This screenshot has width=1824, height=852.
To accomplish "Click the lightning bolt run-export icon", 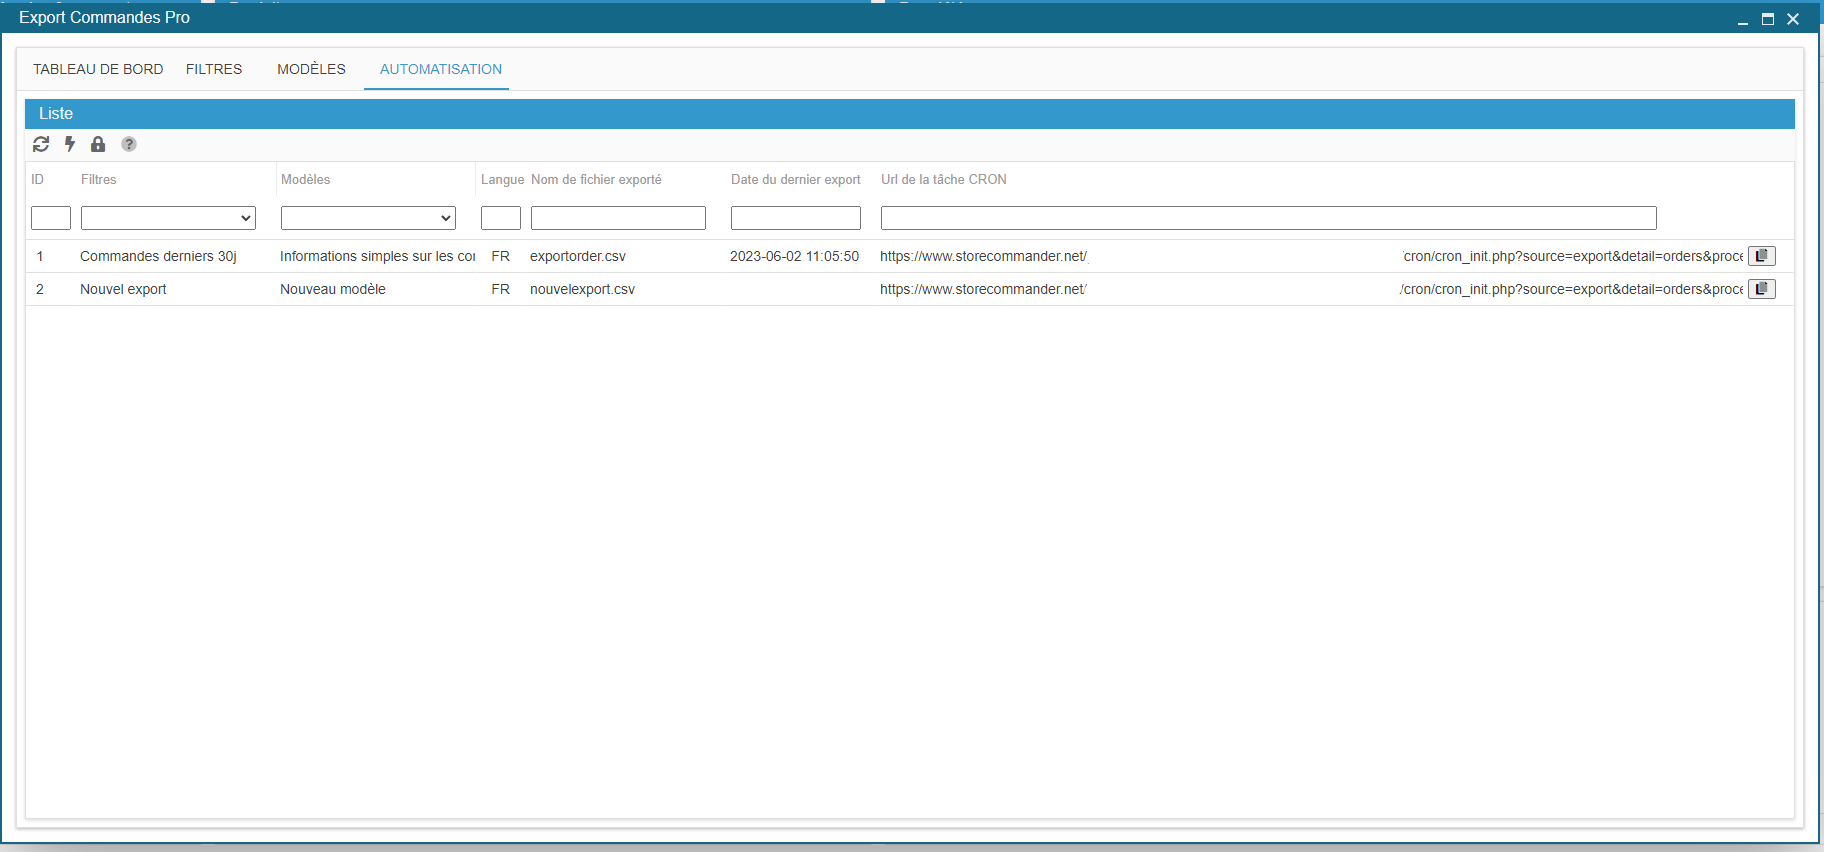I will (70, 144).
